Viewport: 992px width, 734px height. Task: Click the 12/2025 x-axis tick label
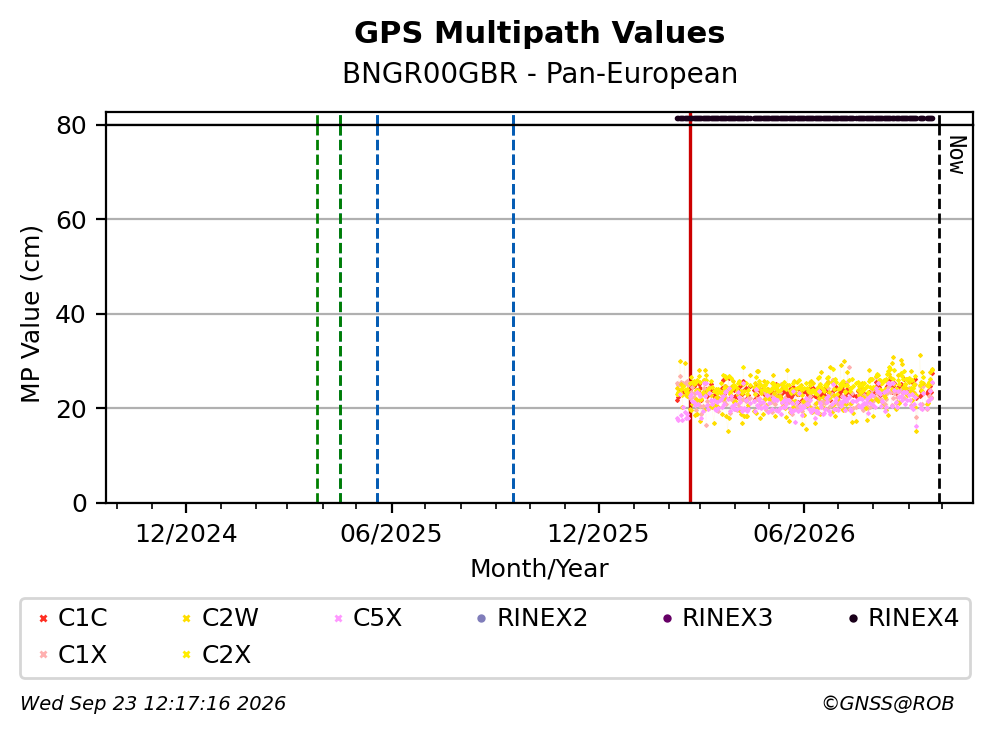click(598, 534)
